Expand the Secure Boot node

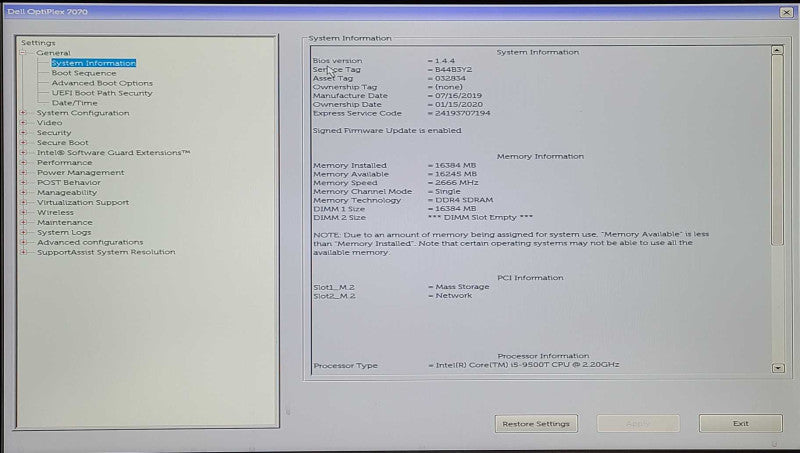click(x=23, y=142)
